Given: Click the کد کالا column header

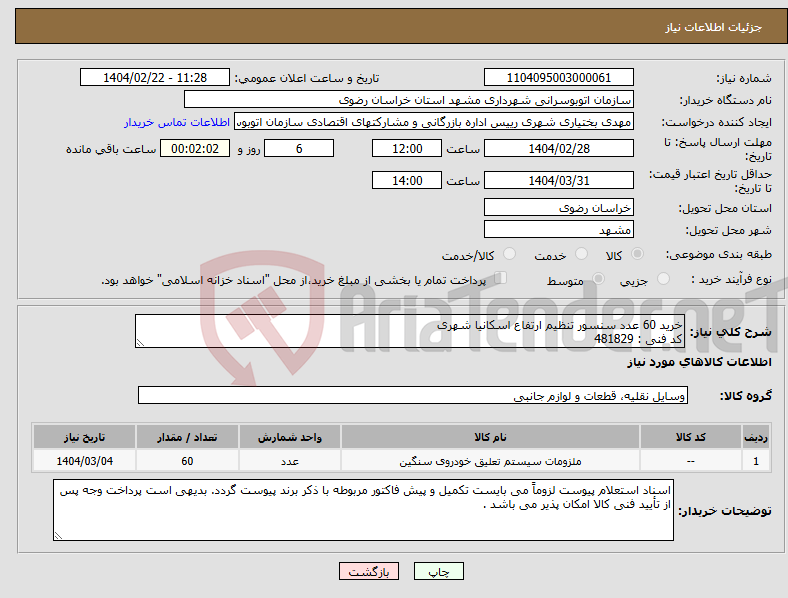Looking at the screenshot, I should [x=691, y=437].
